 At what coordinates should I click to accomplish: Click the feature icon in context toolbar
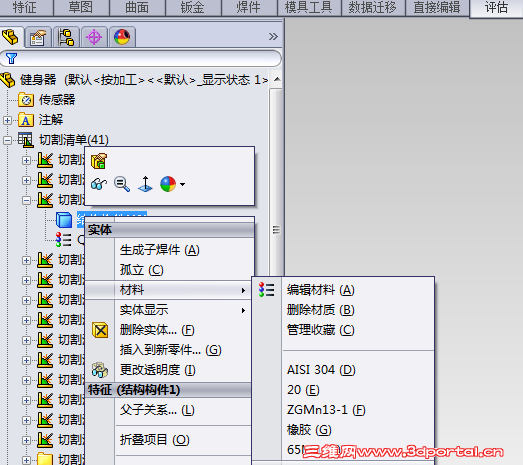tap(99, 161)
